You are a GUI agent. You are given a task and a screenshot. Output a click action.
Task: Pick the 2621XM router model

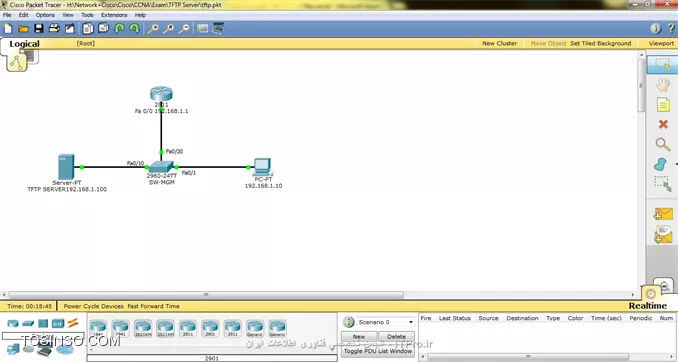[x=165, y=329]
